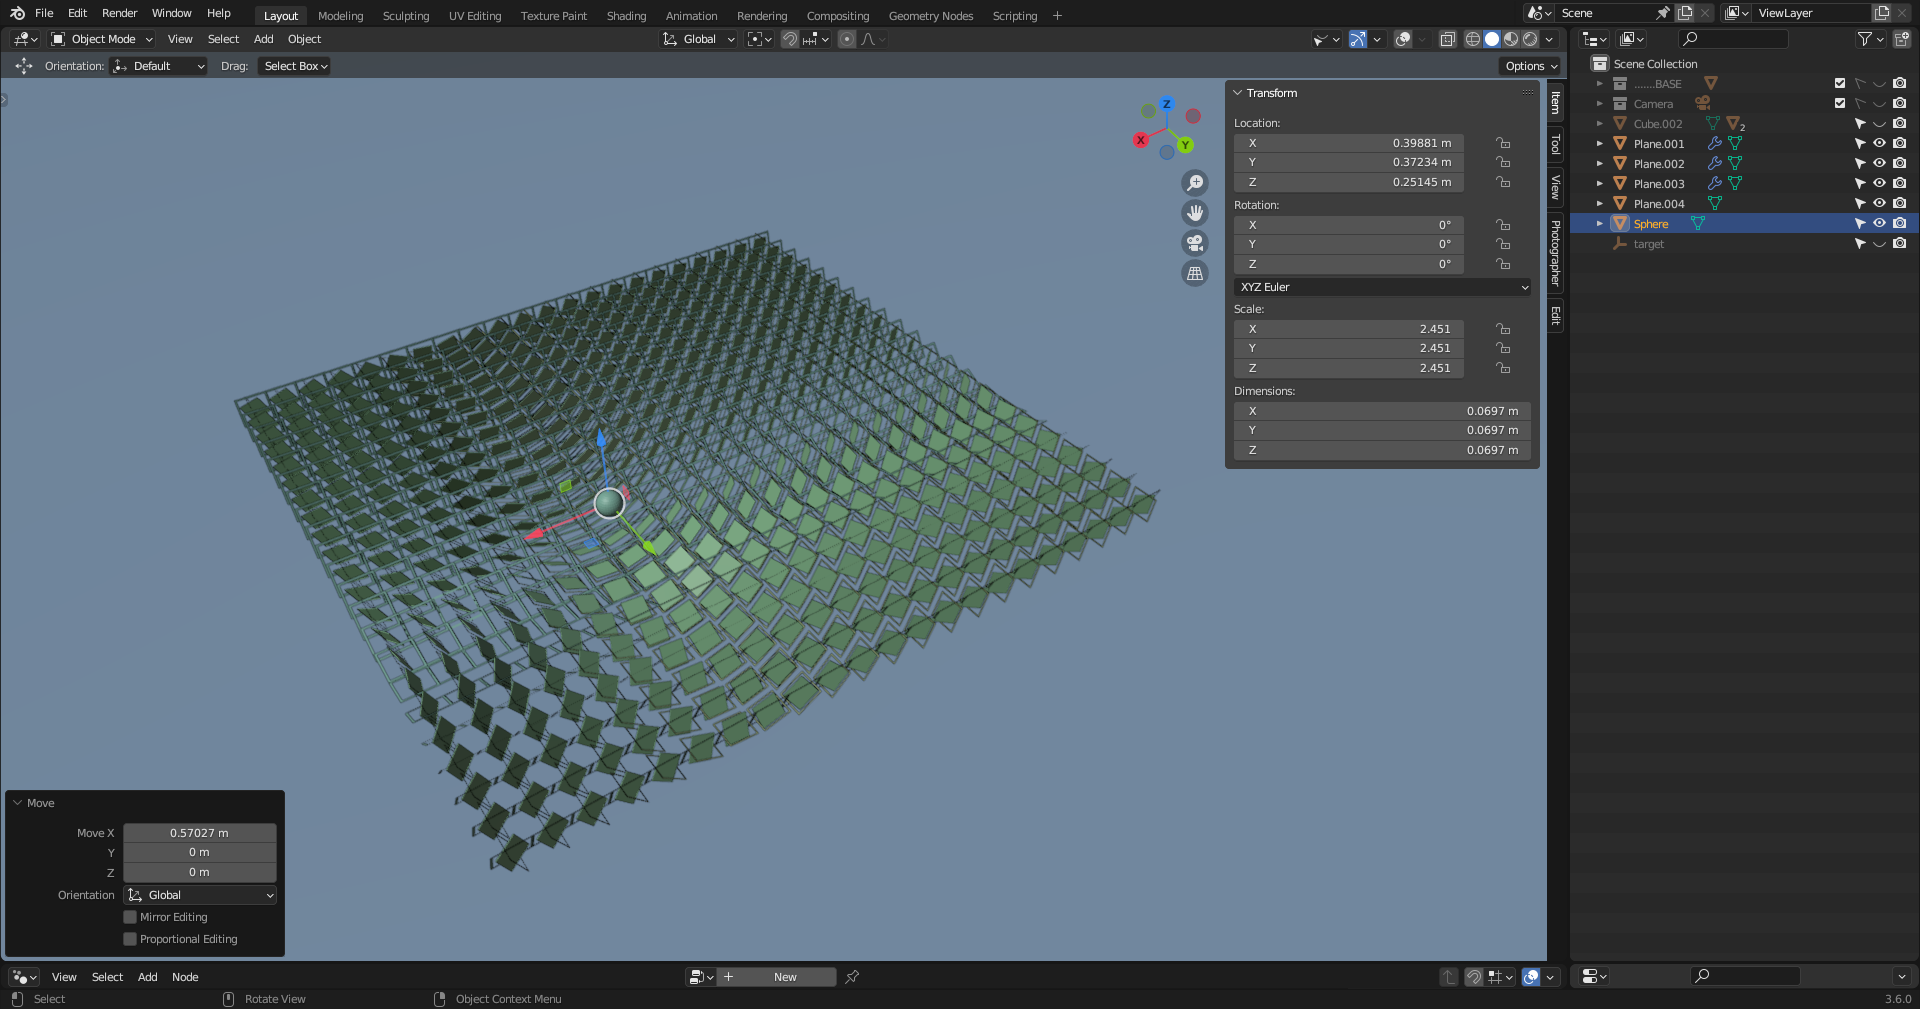1920x1009 pixels.
Task: Hide Plane.001 in viewport via eye icon
Action: (1879, 143)
